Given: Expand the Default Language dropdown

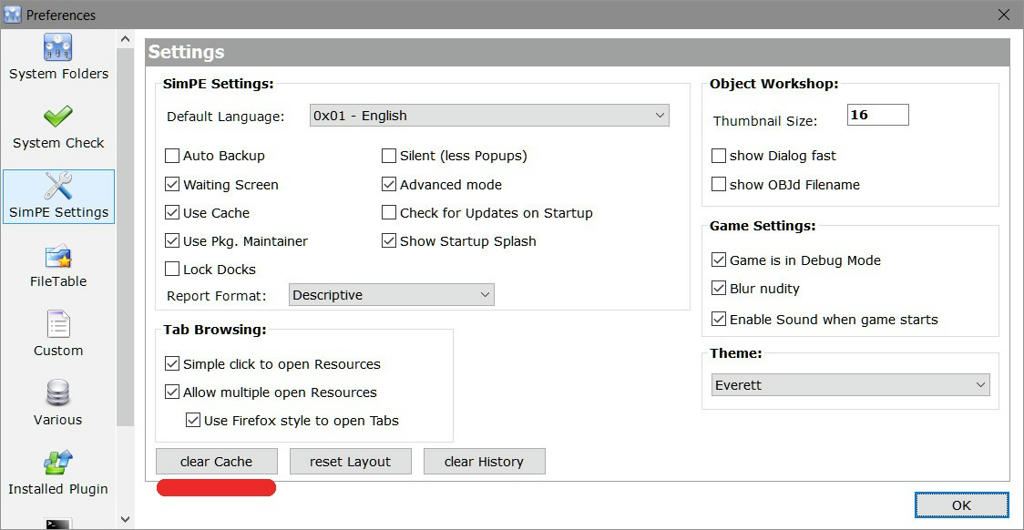Looking at the screenshot, I should point(489,116).
